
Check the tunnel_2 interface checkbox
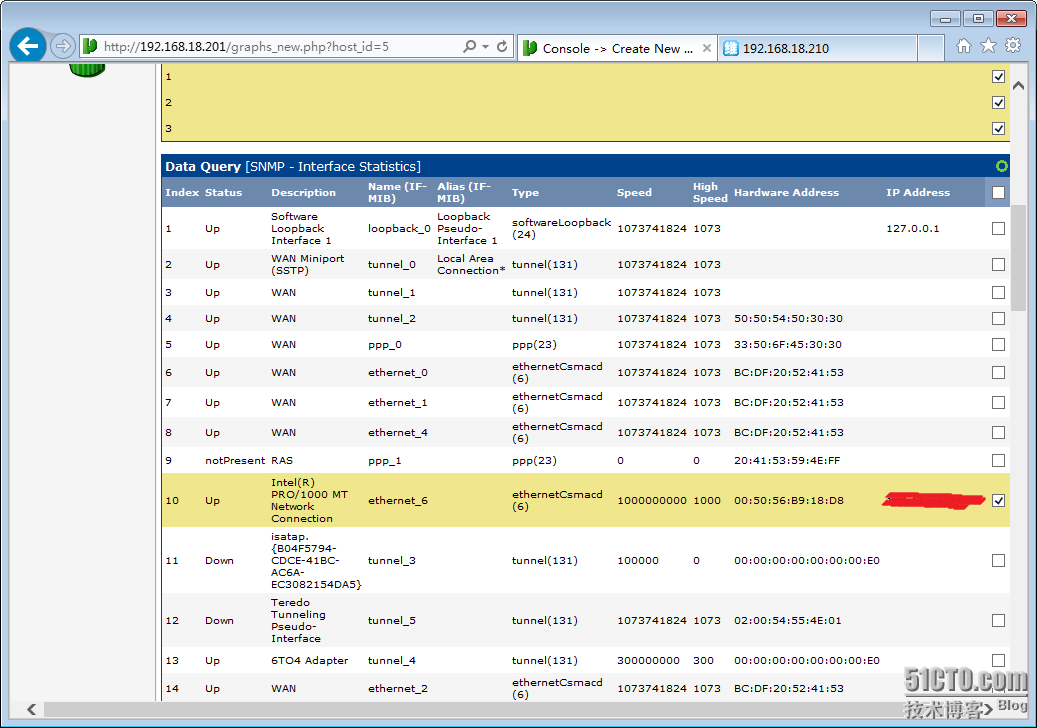[999, 319]
